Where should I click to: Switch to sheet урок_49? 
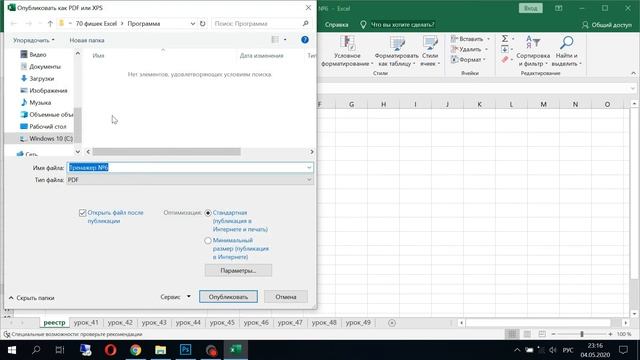click(x=358, y=322)
